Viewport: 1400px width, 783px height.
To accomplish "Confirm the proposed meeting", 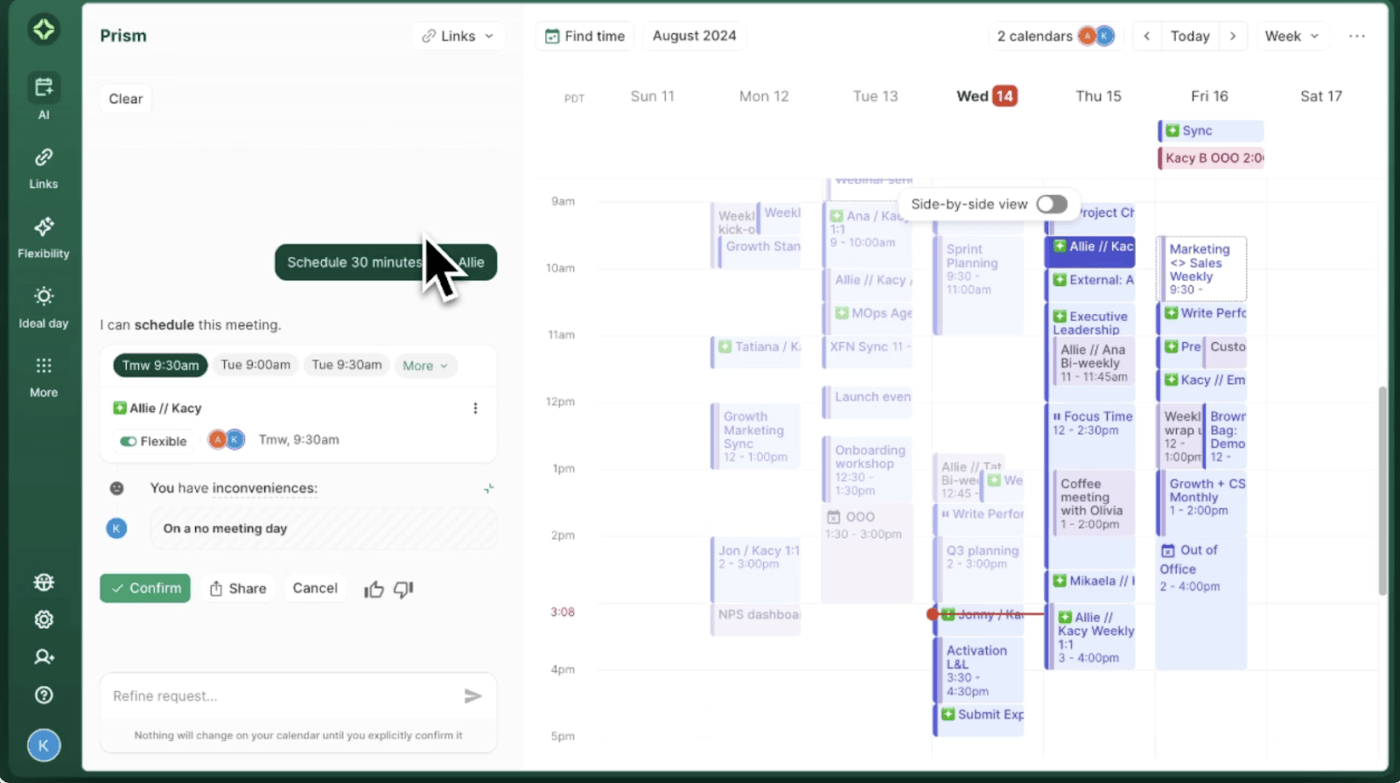I will [x=145, y=588].
